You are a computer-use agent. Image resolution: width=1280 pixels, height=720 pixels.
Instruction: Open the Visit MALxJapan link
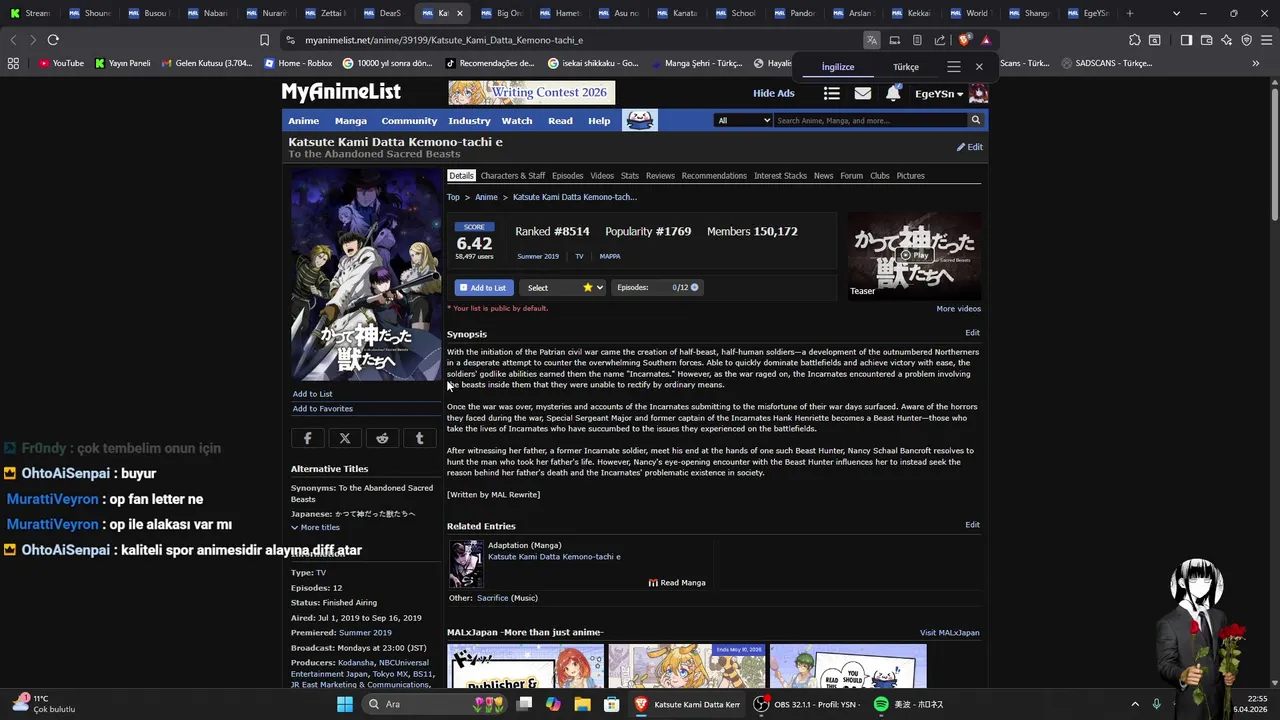pyautogui.click(x=950, y=633)
